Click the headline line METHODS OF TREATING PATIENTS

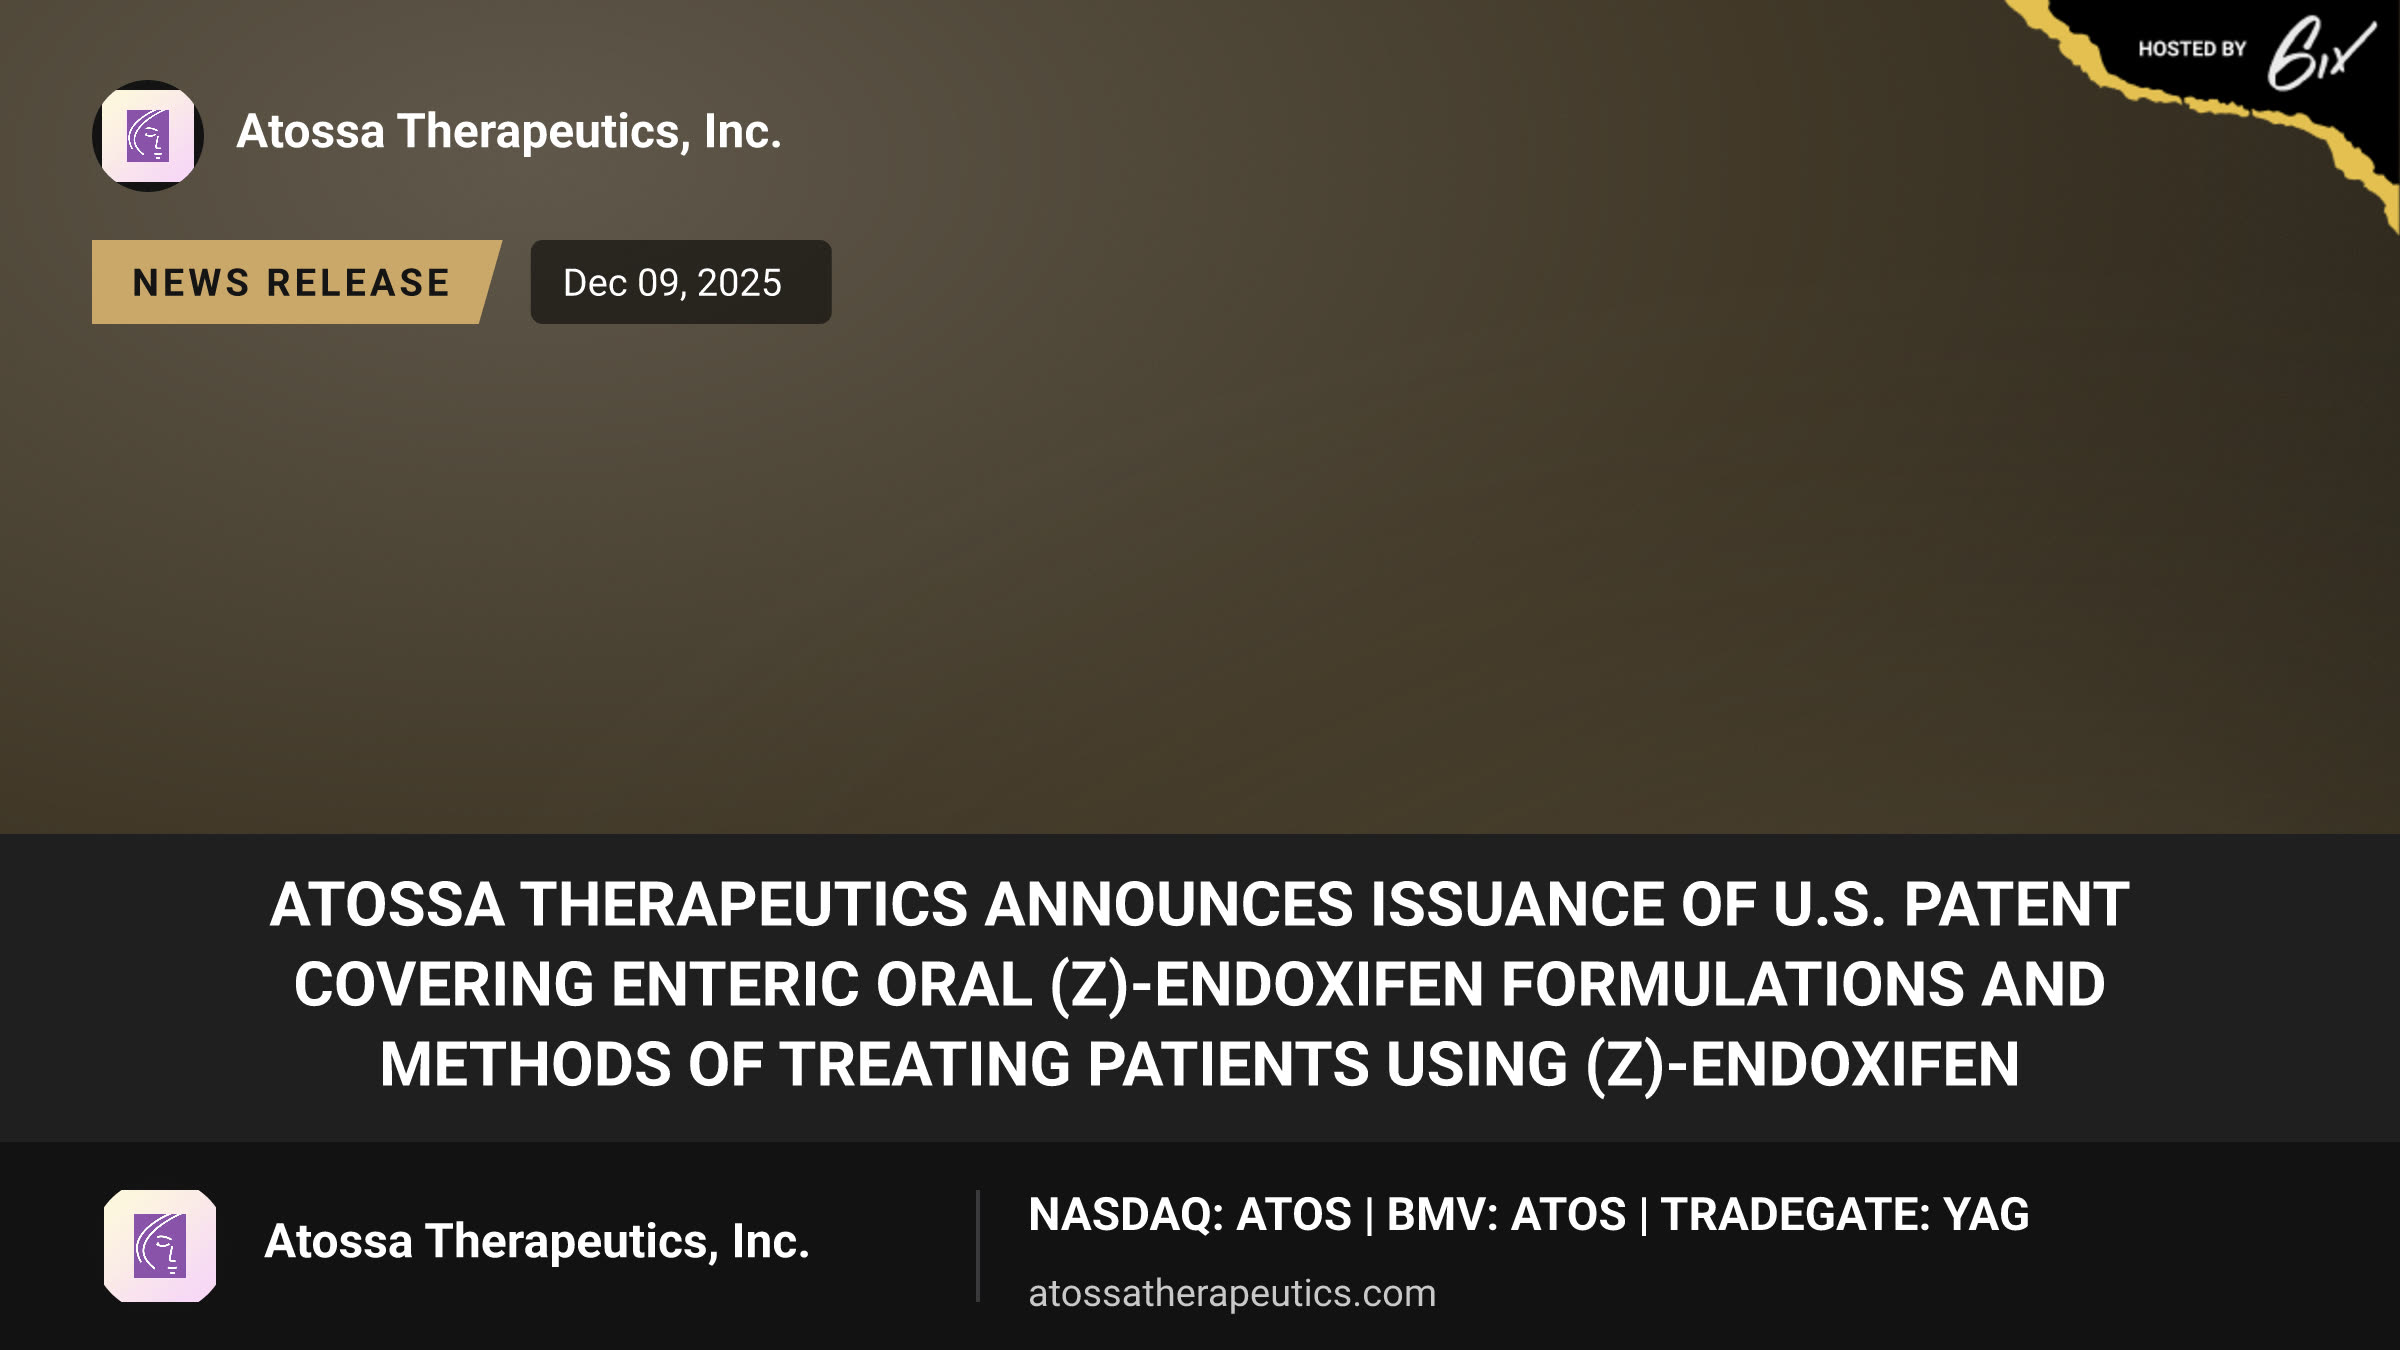coord(1200,1064)
